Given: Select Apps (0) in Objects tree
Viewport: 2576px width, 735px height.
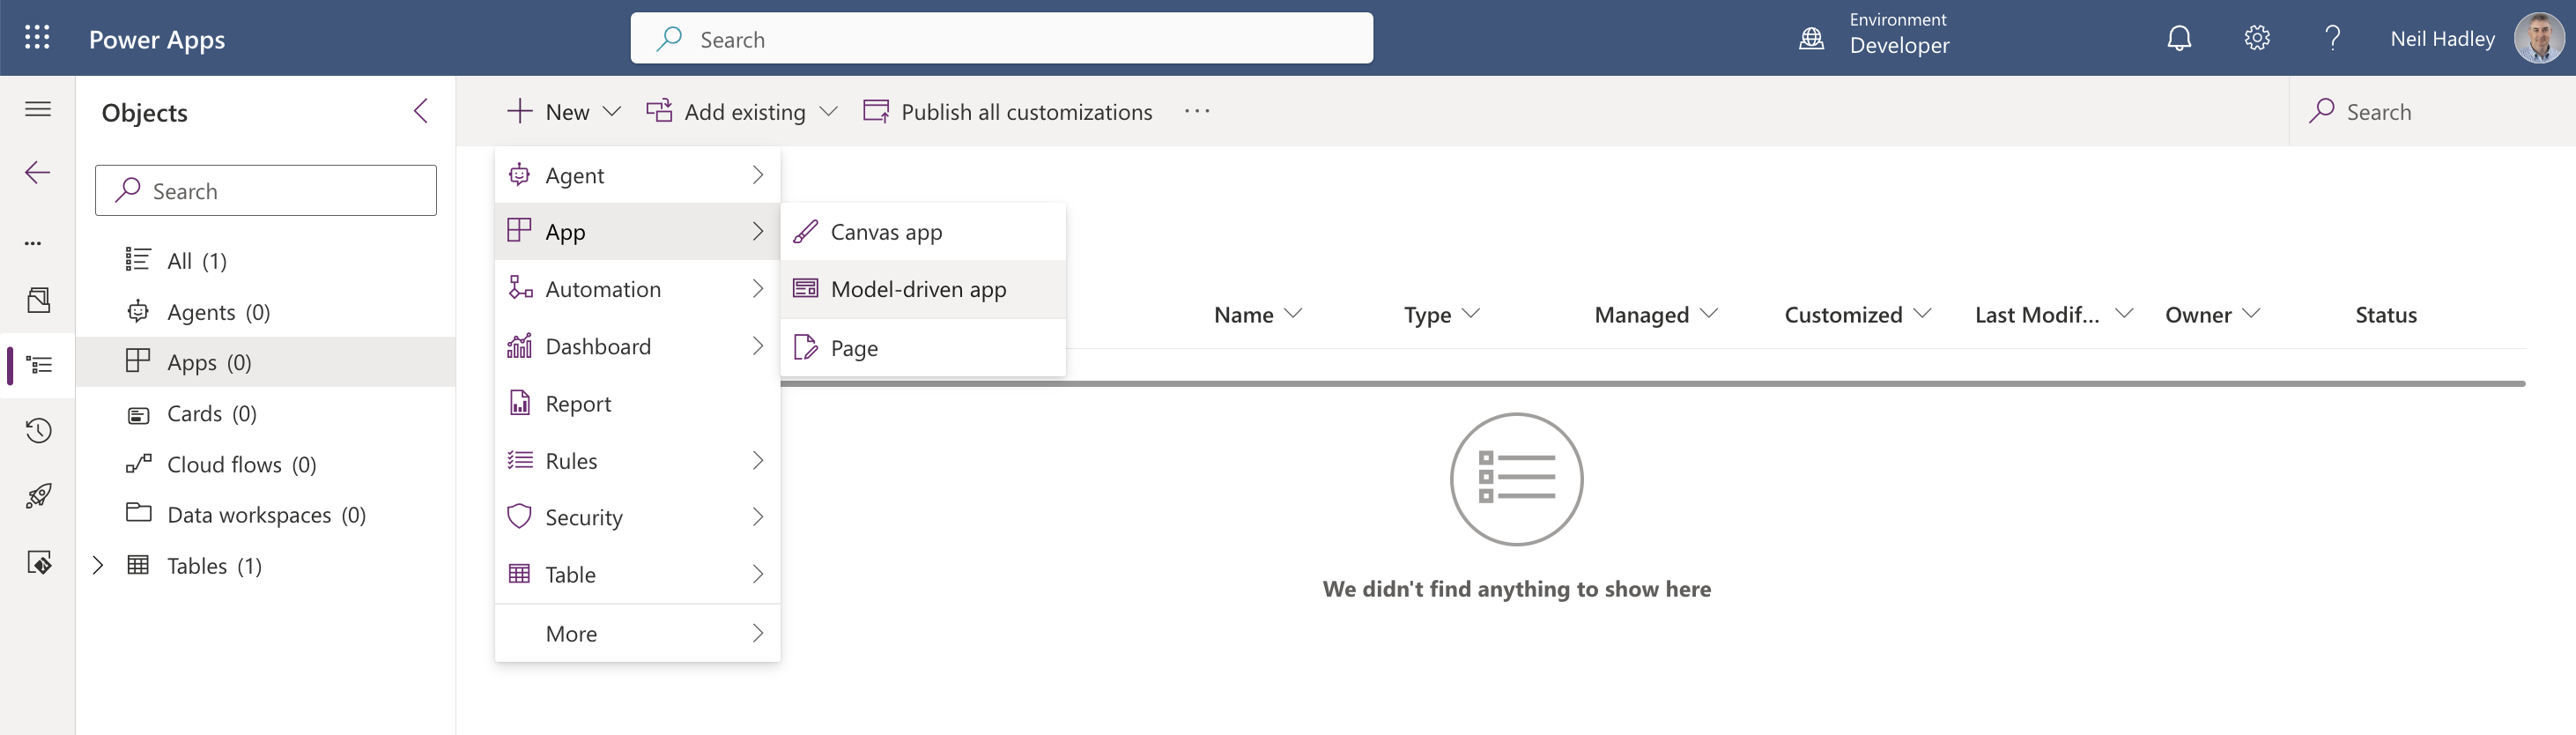Looking at the screenshot, I should [x=266, y=362].
